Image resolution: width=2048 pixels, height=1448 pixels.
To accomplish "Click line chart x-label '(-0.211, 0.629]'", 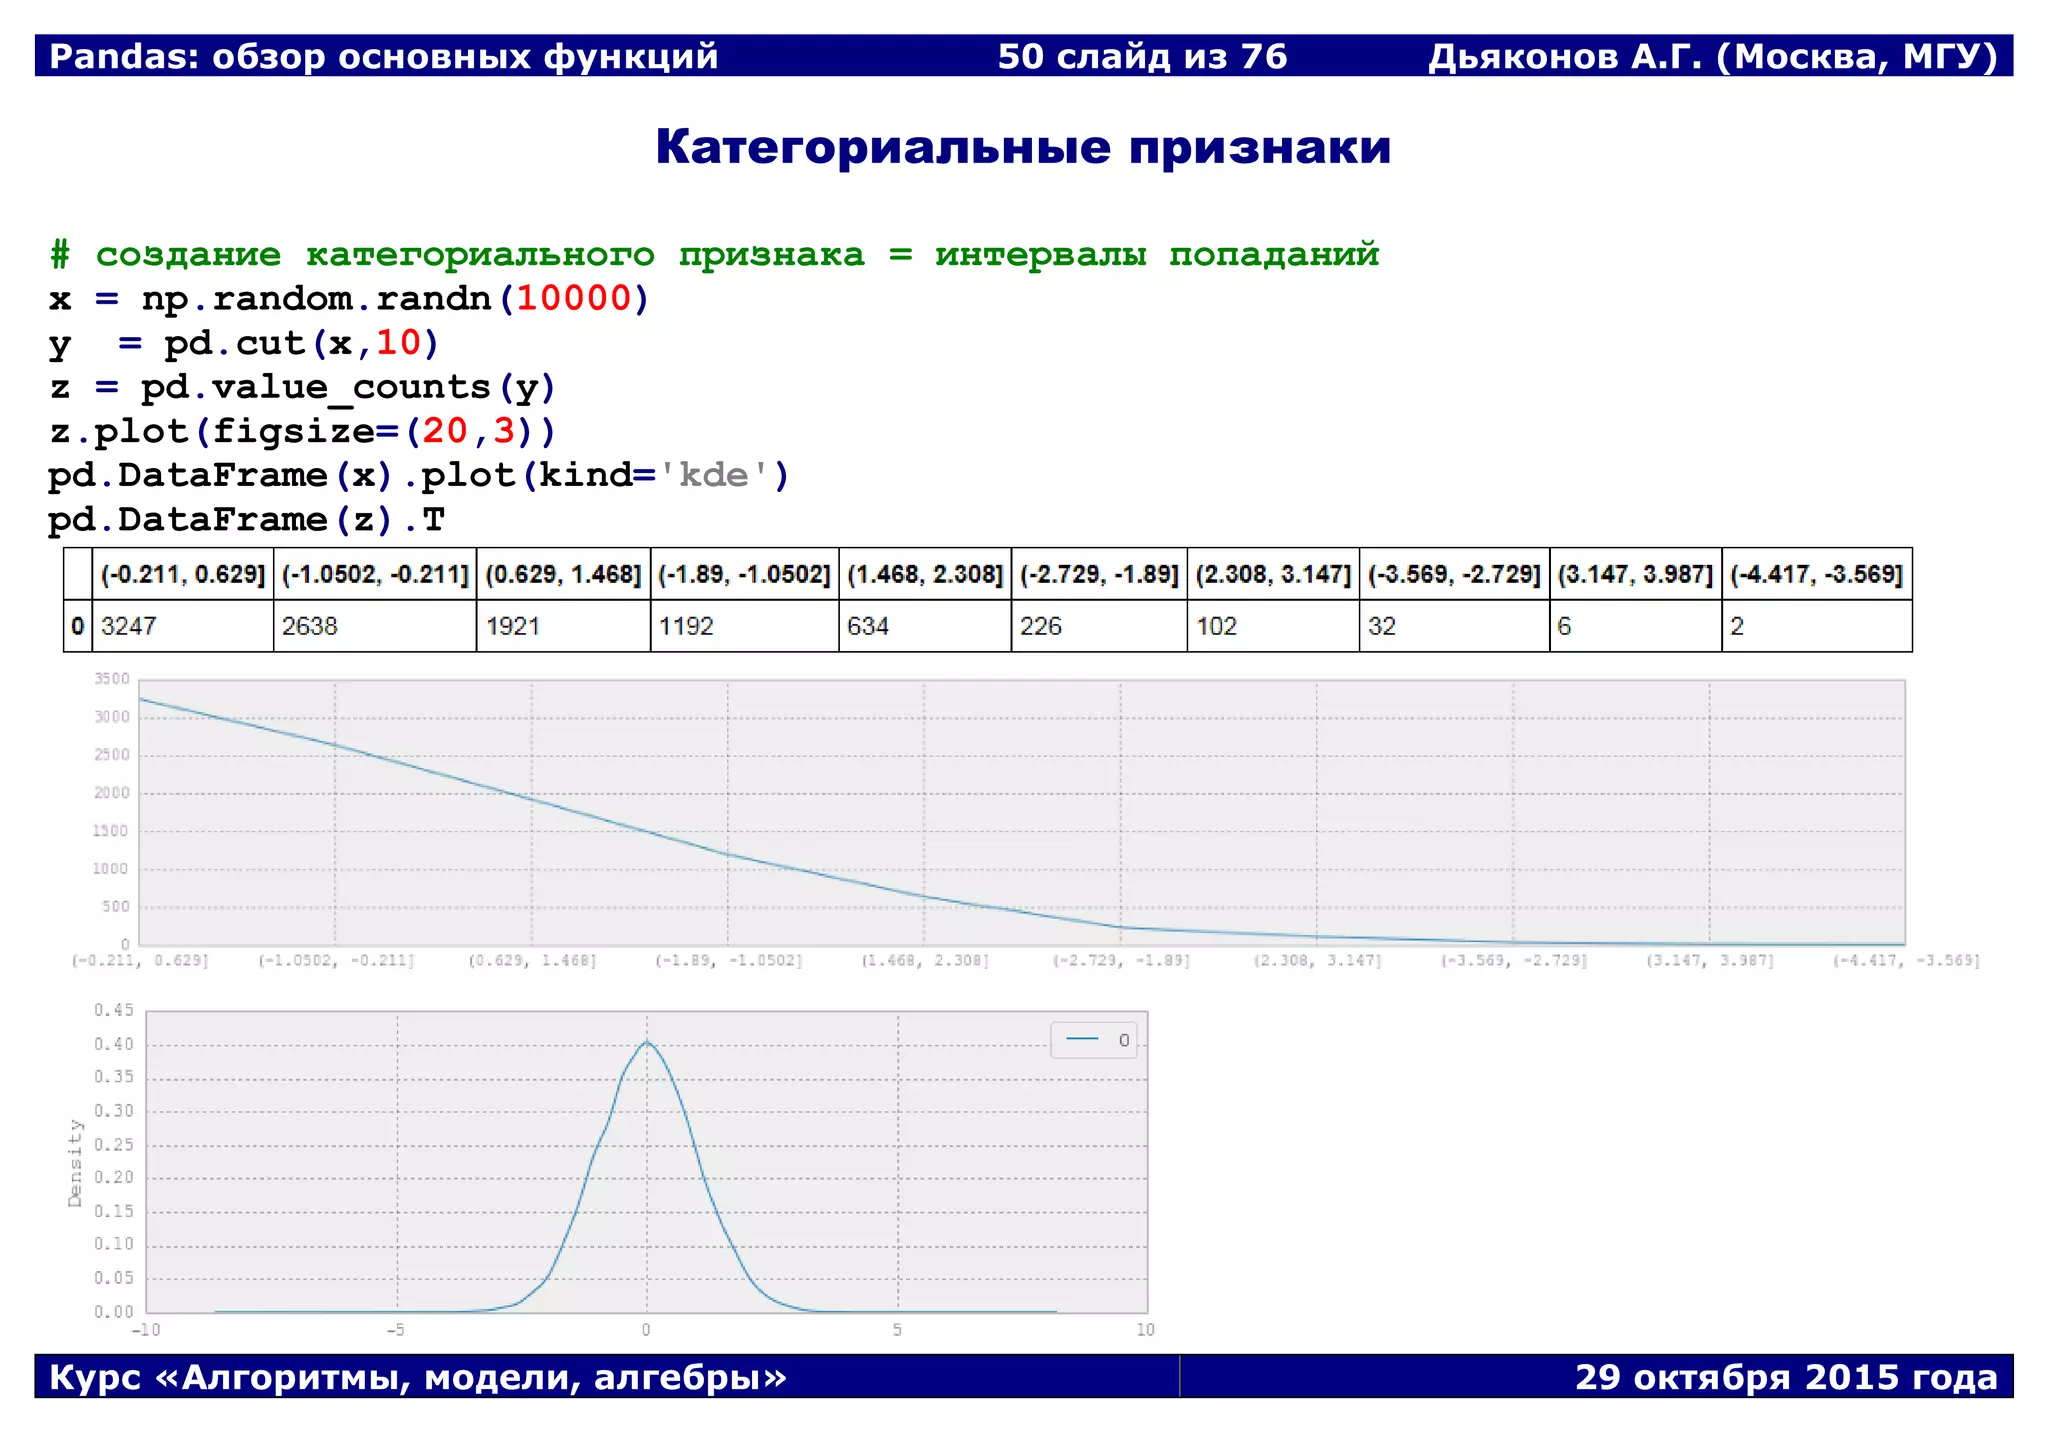I will [140, 960].
